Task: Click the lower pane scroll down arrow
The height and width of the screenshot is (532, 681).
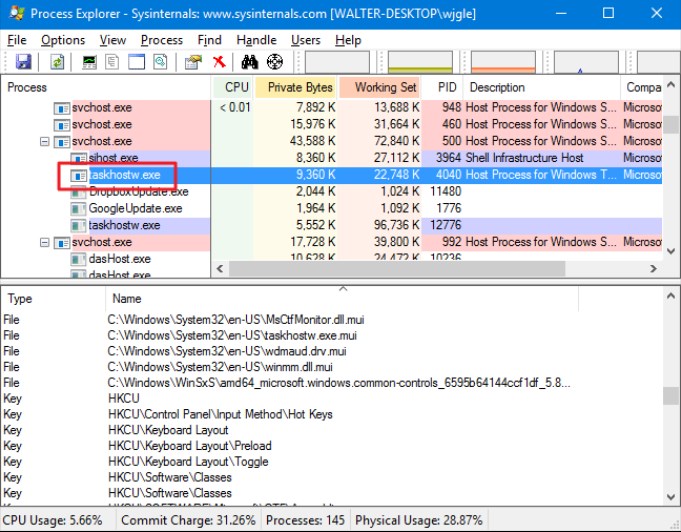Action: pyautogui.click(x=671, y=496)
